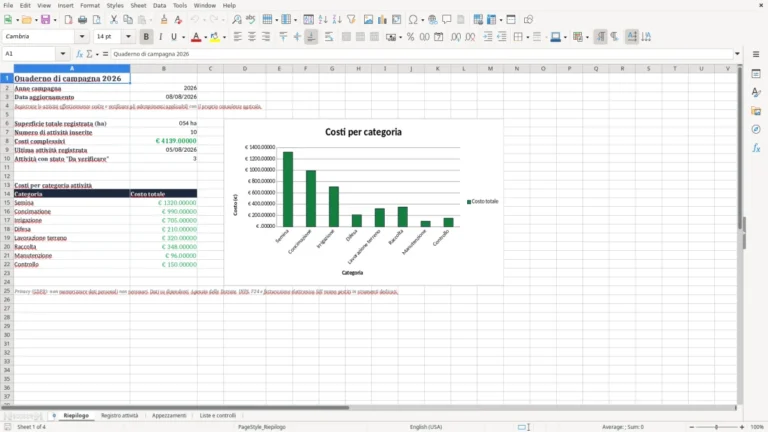
Task: Click Insert Comment speech bubble icon
Action: click(447, 20)
